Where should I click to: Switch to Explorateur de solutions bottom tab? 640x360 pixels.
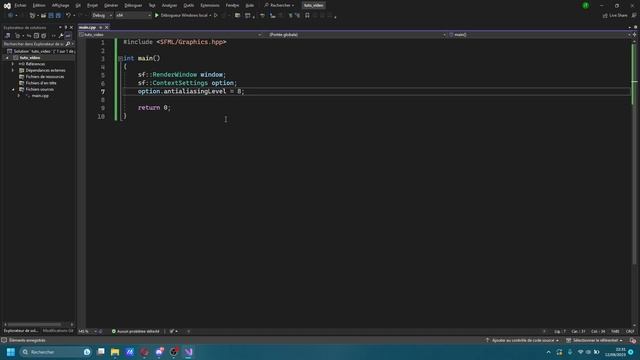coord(21,331)
